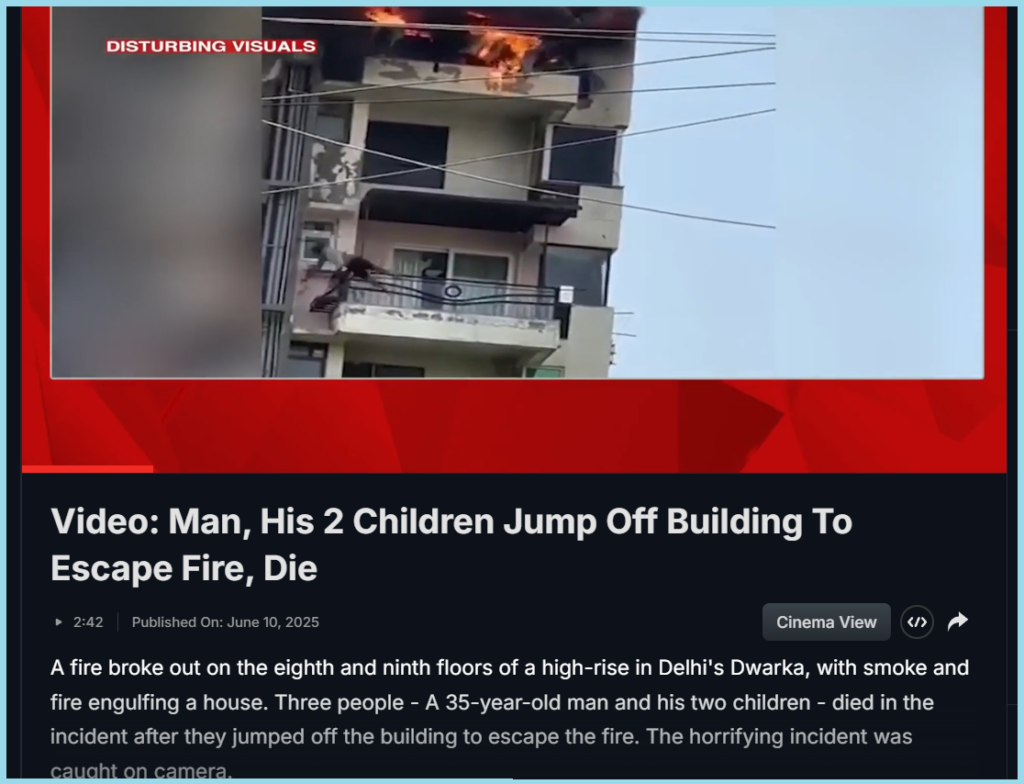Click 'caught on camera' text at the bottom
This screenshot has width=1024, height=784.
pyautogui.click(x=141, y=771)
